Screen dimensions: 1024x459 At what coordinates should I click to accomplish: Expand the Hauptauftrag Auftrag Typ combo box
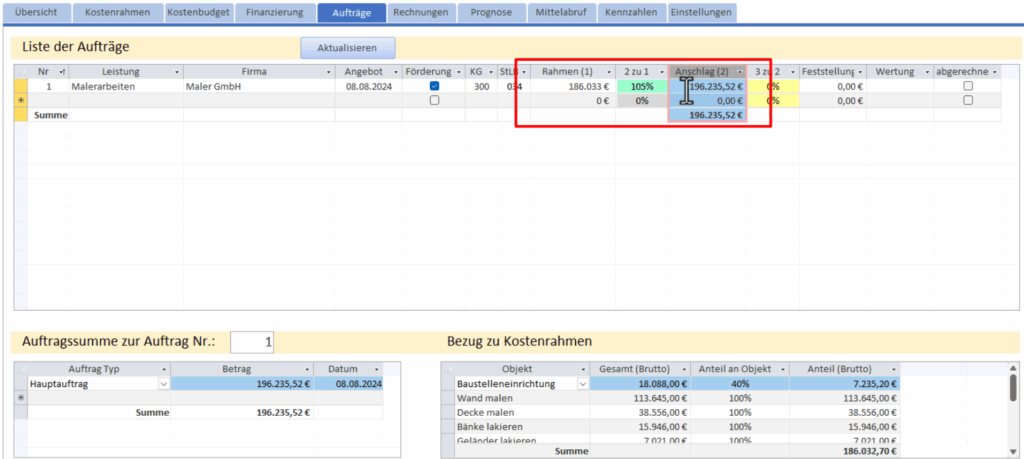click(164, 383)
